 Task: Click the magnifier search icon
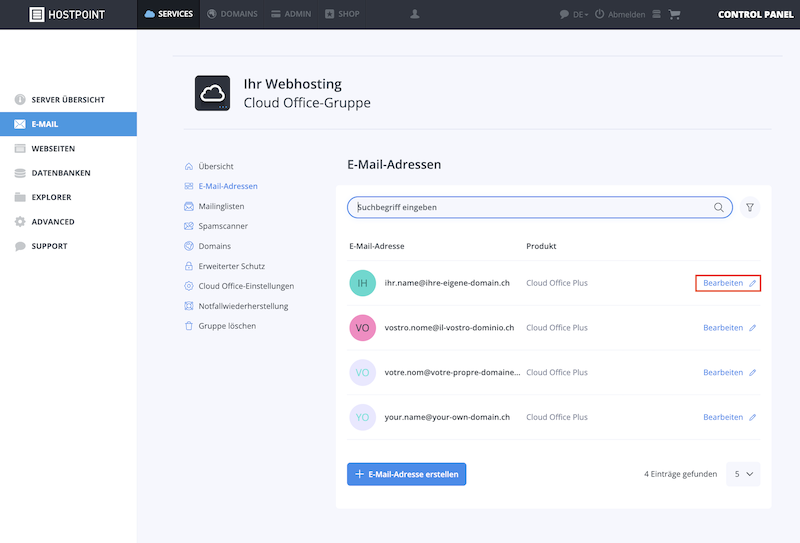pos(718,207)
